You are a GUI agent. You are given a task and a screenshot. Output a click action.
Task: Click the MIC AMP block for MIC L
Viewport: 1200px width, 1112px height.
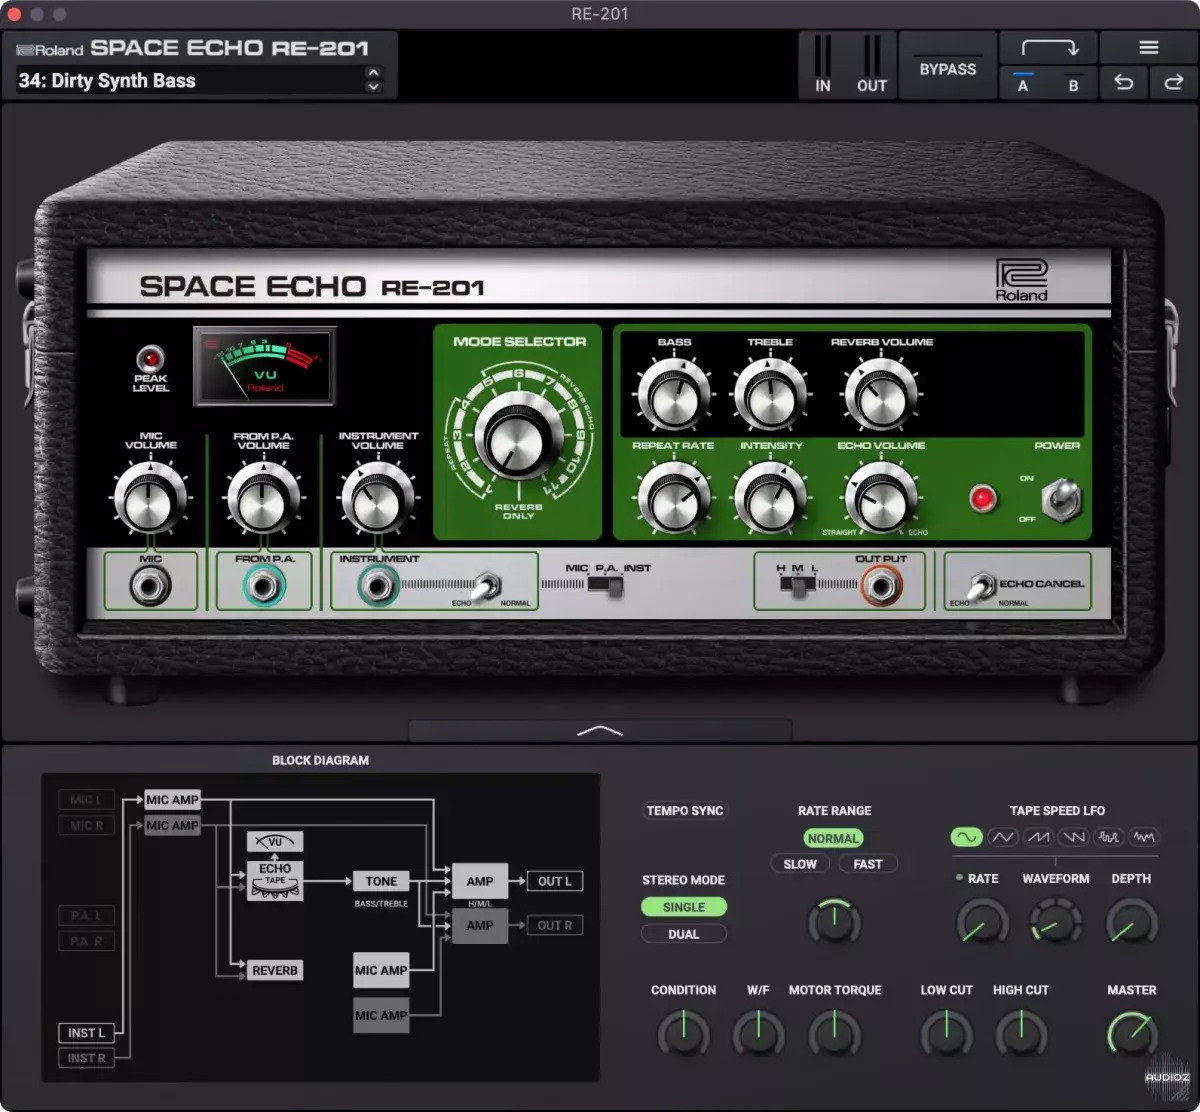(172, 799)
